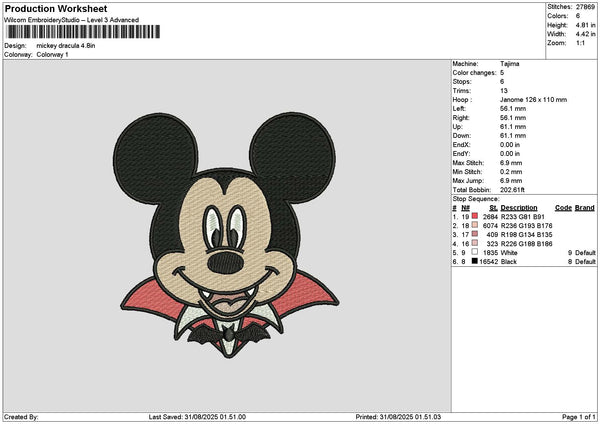The width and height of the screenshot is (600, 424).
Task: Click the "Max Stitch:" label
Action: click(468, 163)
